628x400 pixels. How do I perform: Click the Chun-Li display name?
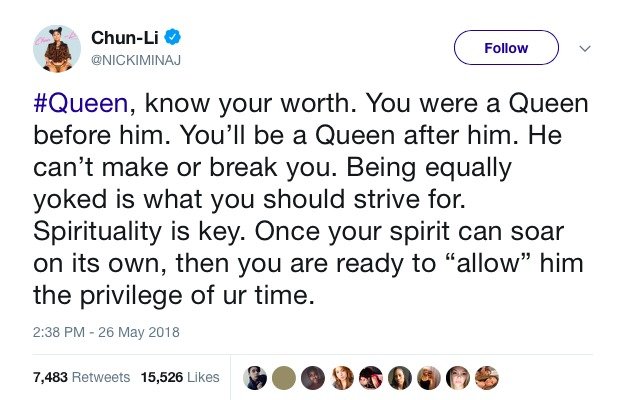pos(124,38)
